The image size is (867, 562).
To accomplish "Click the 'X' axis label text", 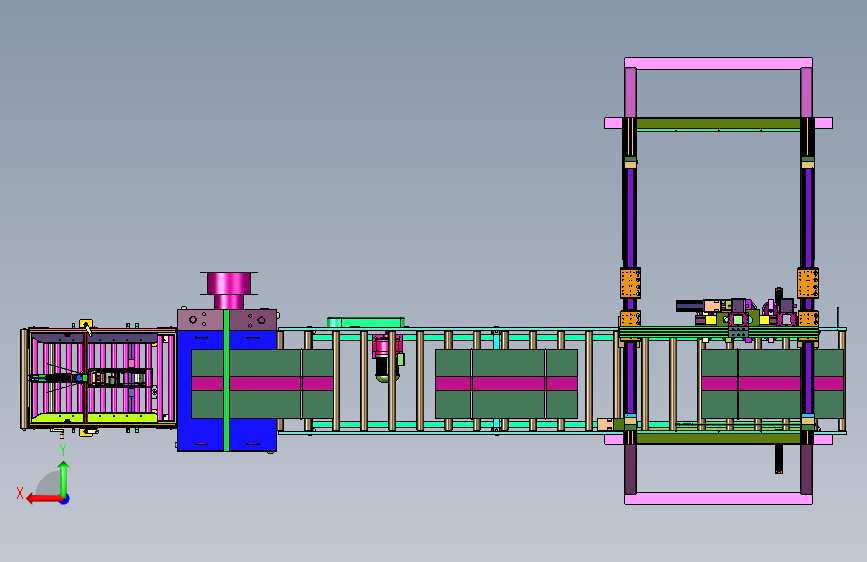I will tap(20, 493).
